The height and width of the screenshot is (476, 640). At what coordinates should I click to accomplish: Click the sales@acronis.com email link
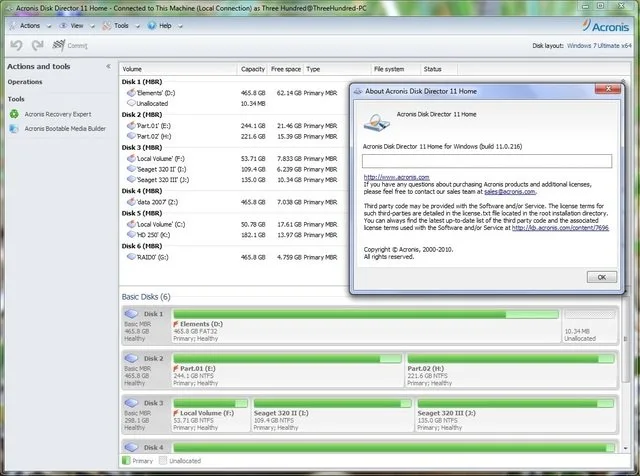tap(509, 191)
